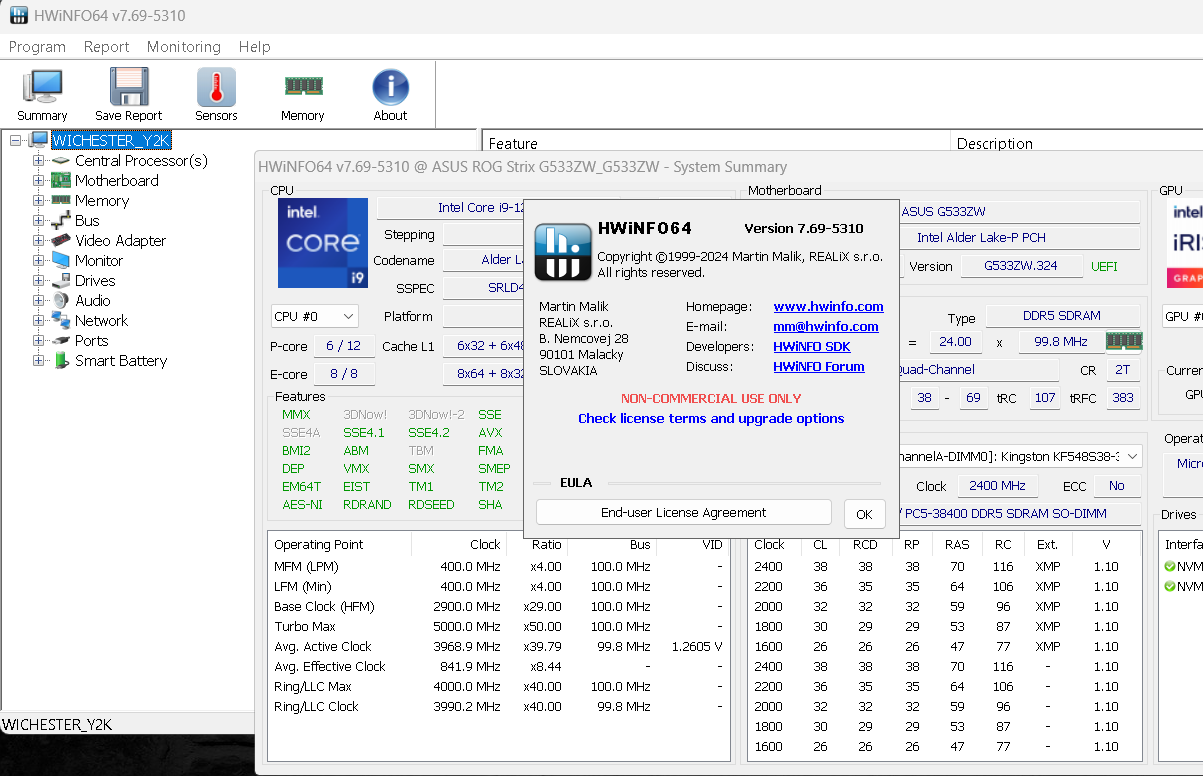The height and width of the screenshot is (776, 1203).
Task: Select the Motherboard tree icon
Action: coord(61,181)
